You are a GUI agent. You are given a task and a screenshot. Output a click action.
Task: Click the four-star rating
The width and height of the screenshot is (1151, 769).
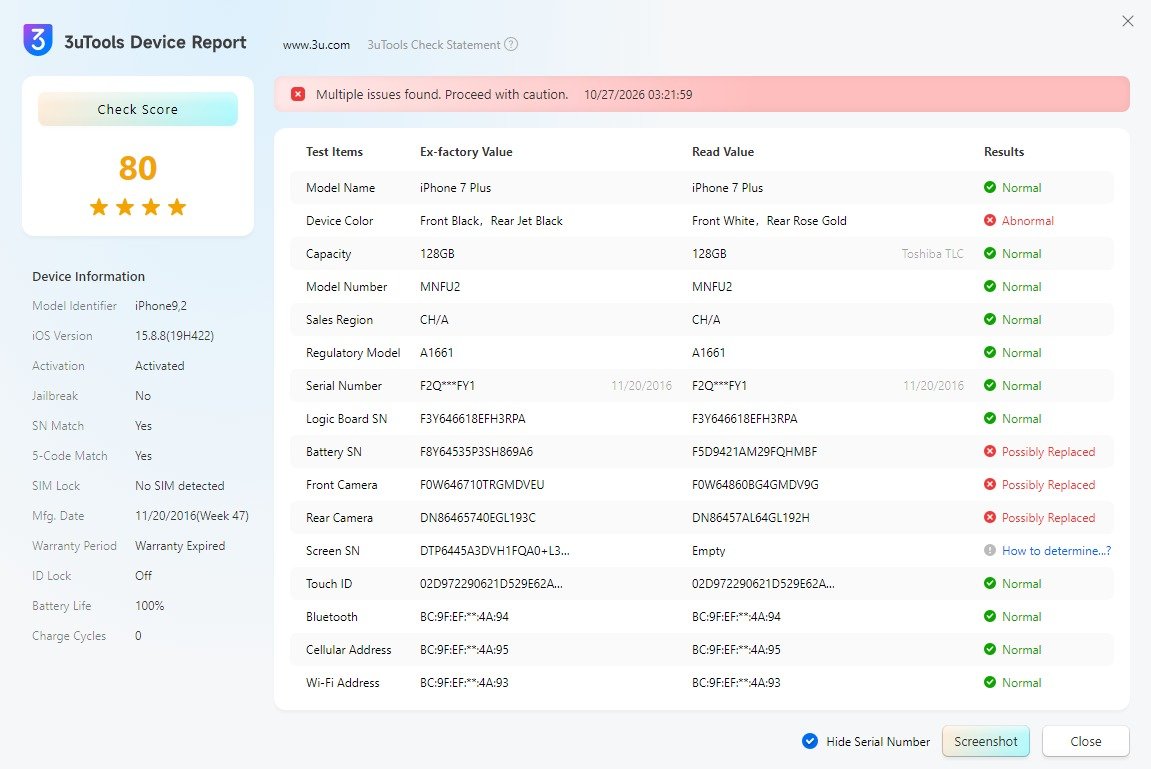[138, 207]
